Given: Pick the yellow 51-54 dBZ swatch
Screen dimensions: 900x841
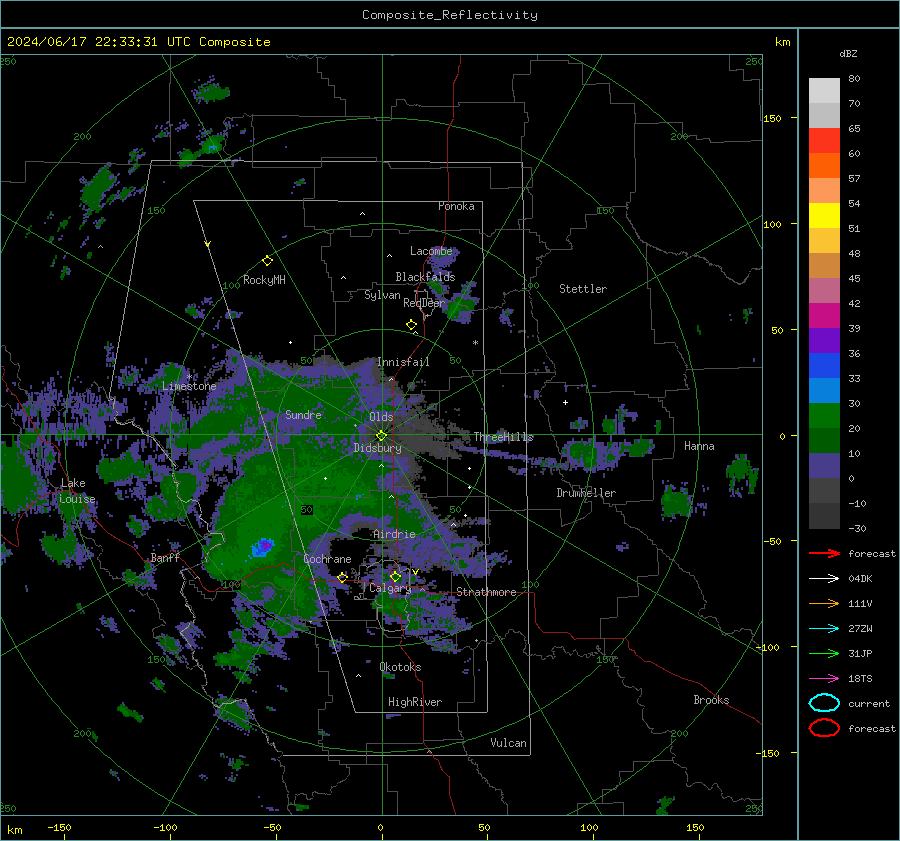Looking at the screenshot, I should click(824, 216).
